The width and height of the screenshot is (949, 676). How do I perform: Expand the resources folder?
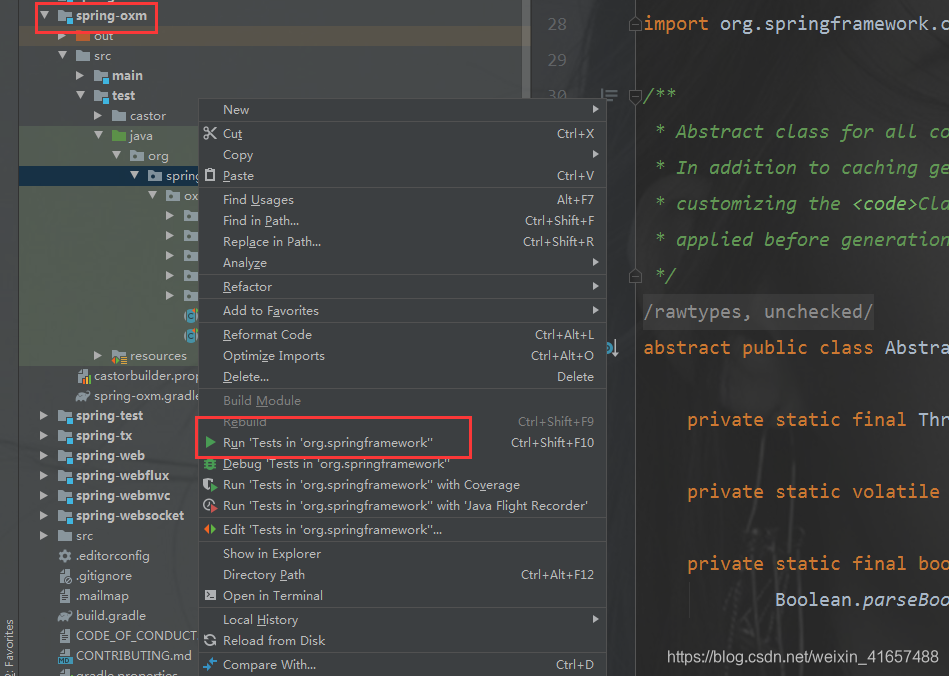point(98,355)
